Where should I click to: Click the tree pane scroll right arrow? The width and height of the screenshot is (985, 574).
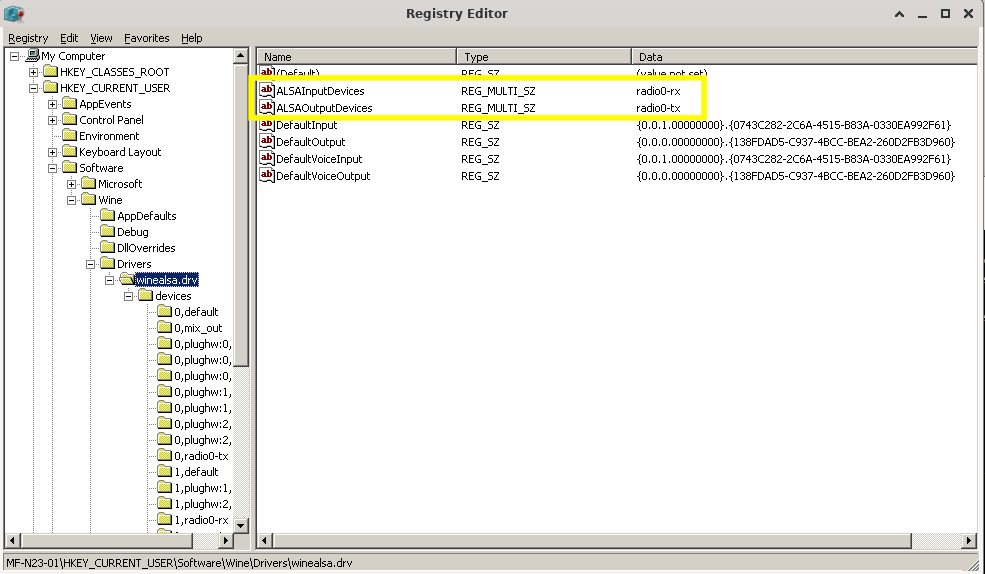(x=226, y=540)
